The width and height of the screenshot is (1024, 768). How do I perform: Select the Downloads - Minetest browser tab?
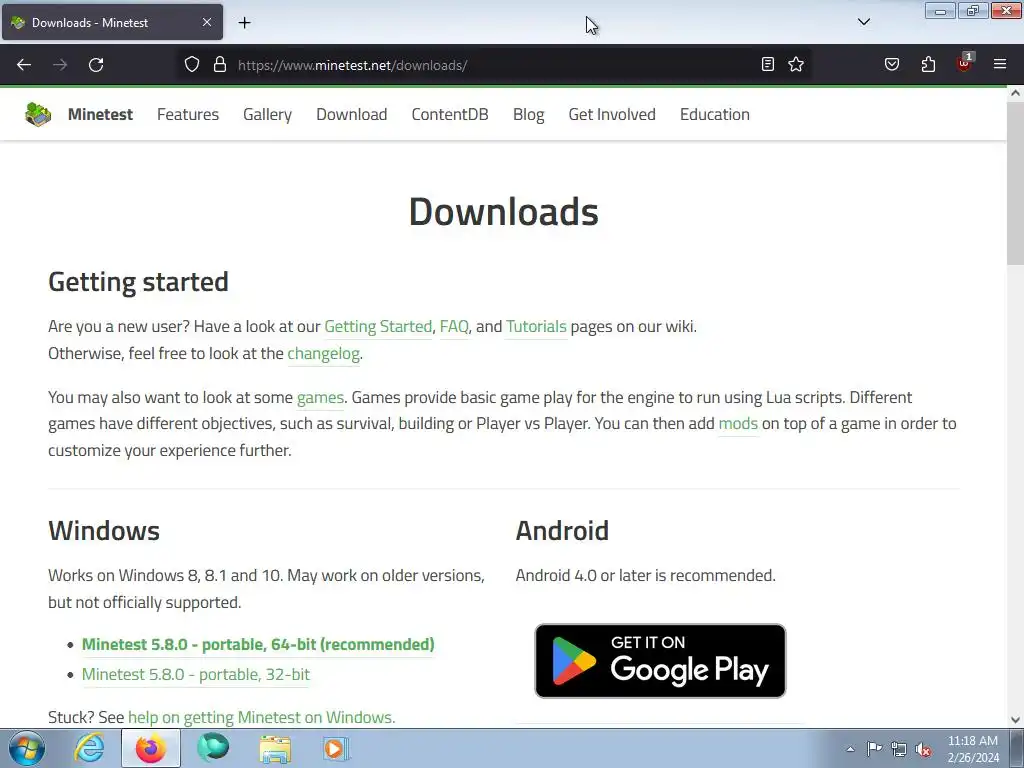point(112,22)
